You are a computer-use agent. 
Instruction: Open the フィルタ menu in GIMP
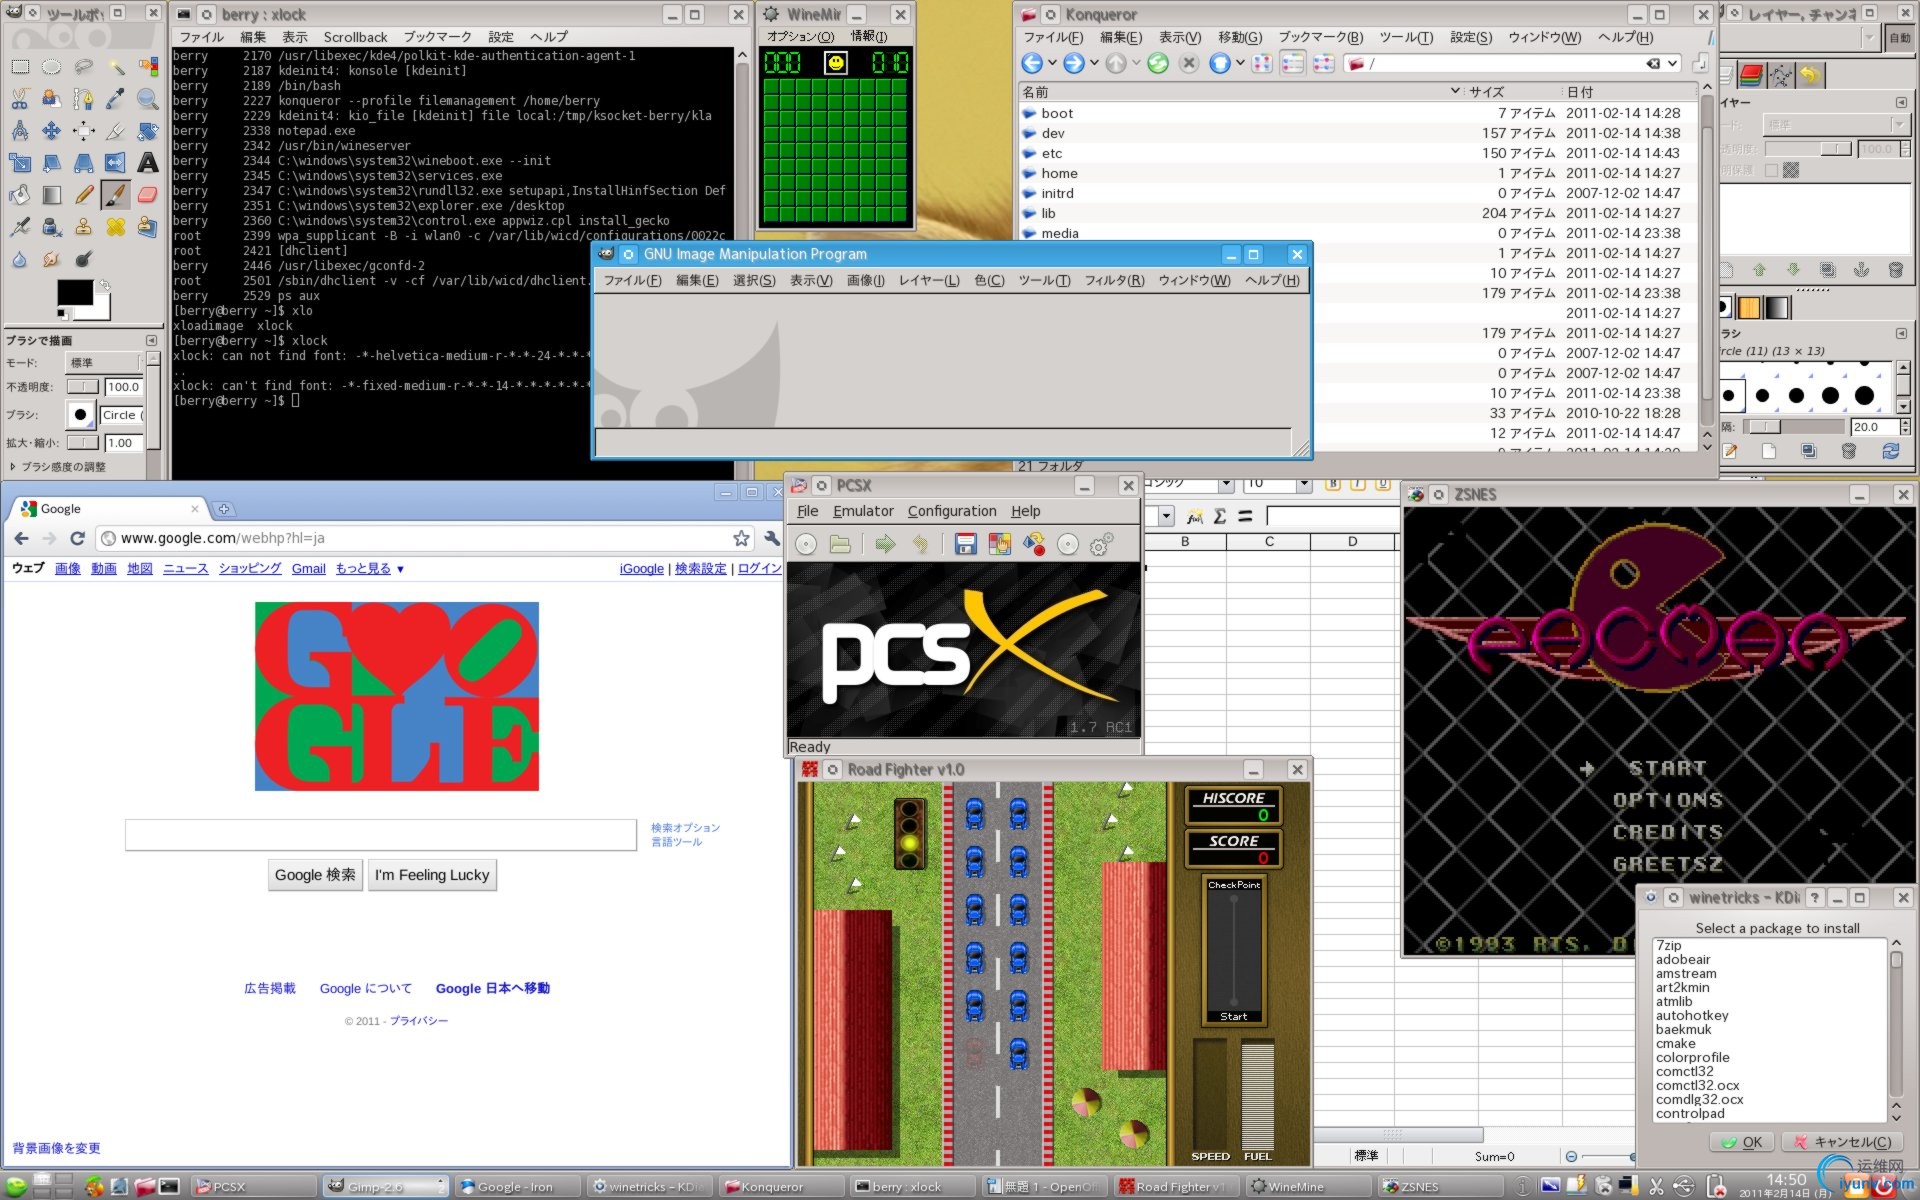[x=1113, y=281]
